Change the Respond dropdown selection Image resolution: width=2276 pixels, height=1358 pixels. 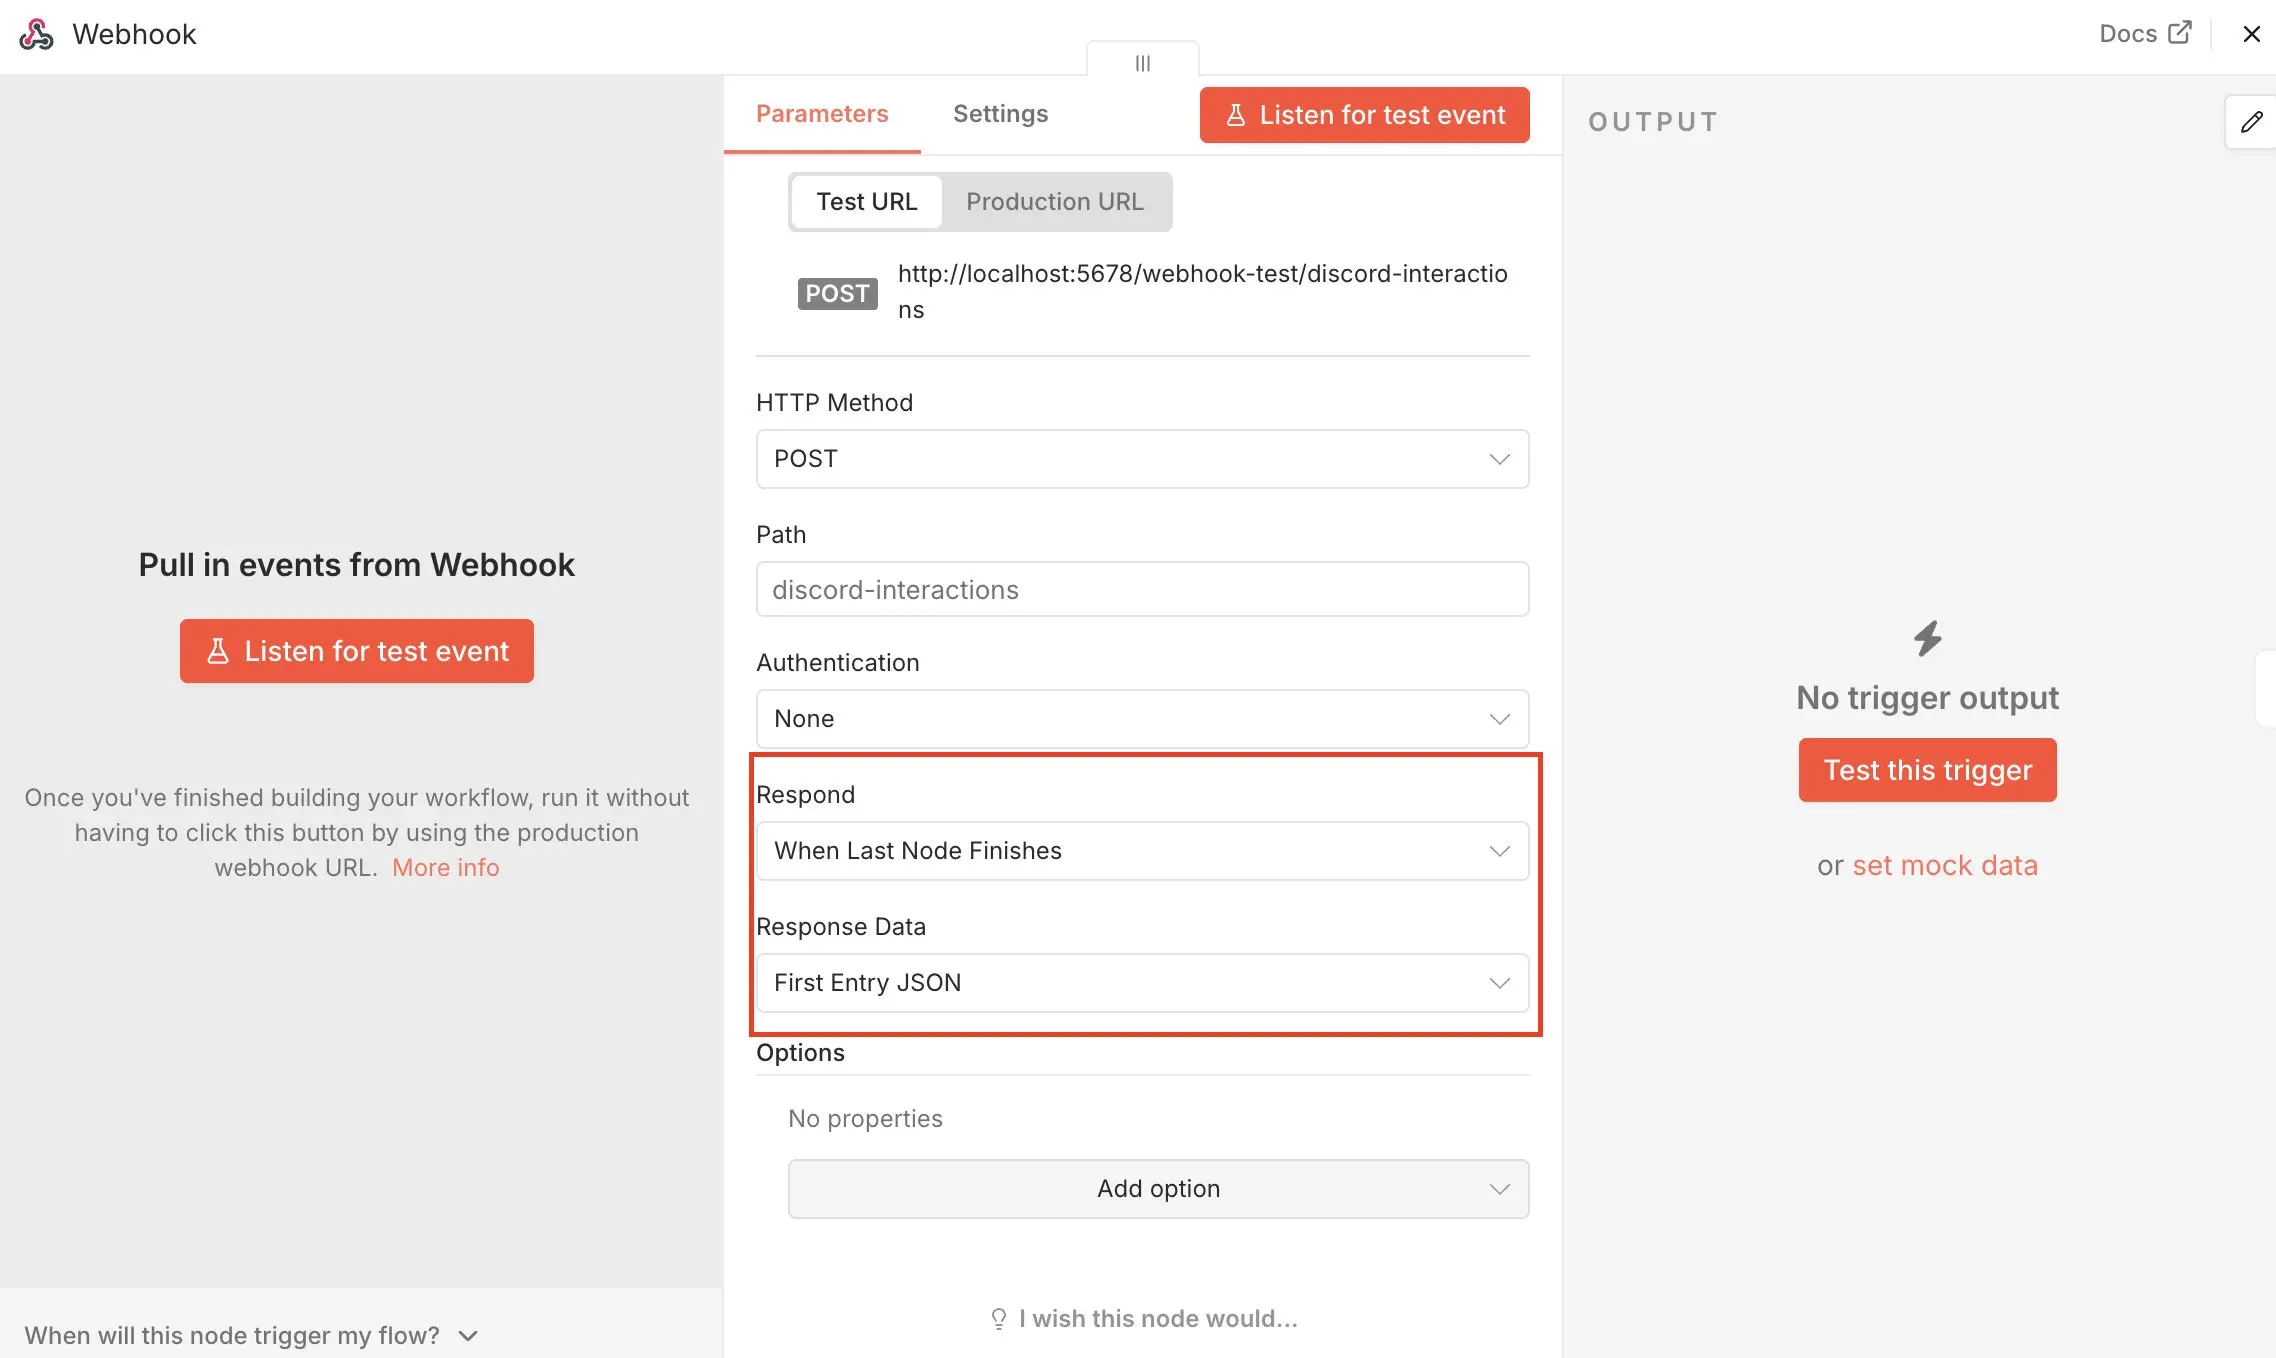tap(1141, 851)
